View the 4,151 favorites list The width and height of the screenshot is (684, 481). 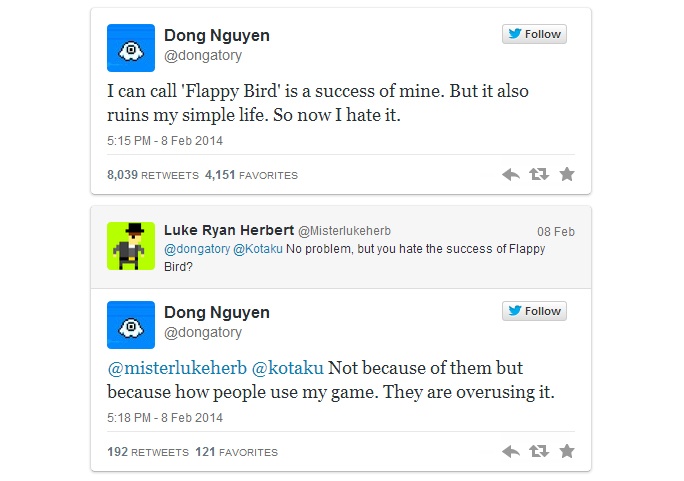251,175
